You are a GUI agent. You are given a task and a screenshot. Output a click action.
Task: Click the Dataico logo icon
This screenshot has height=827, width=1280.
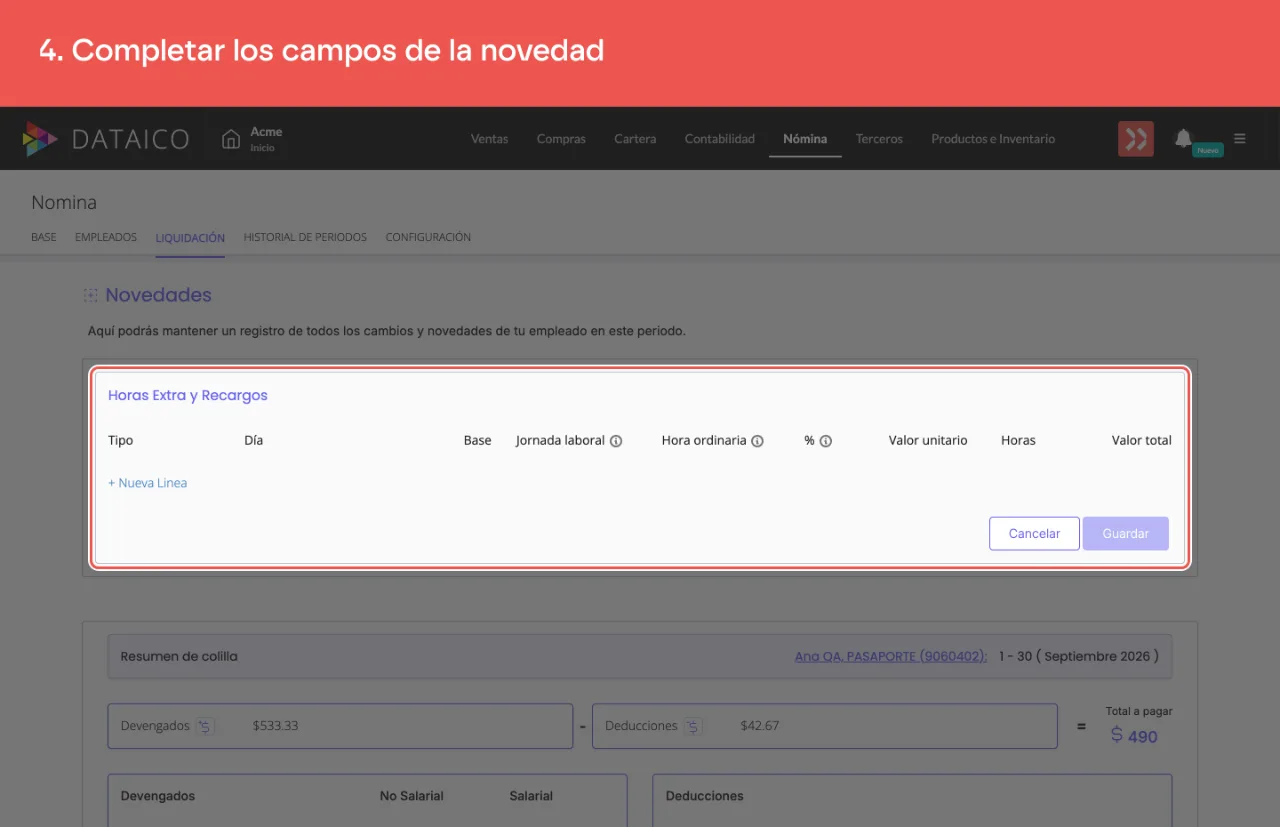tap(40, 139)
